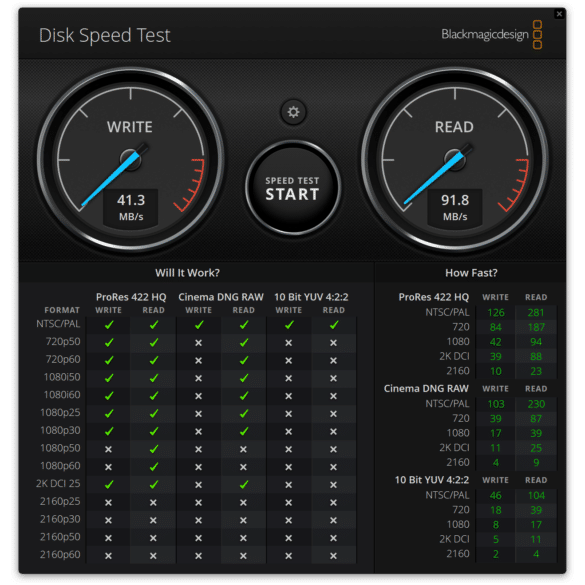Screen dimensions: 585x585
Task: Click ProRes NTSC/PAL read value 281
Action: click(536, 313)
